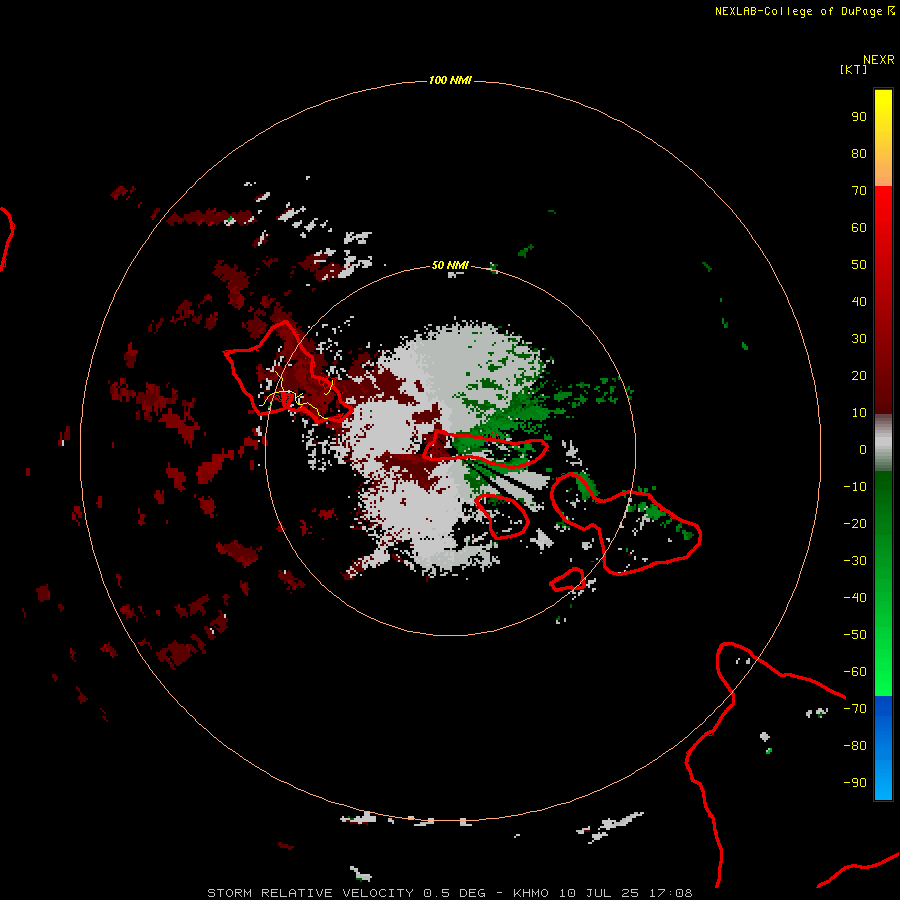Click the 30 value on the velocity scale
Screen dimensions: 900x900
pyautogui.click(x=859, y=339)
